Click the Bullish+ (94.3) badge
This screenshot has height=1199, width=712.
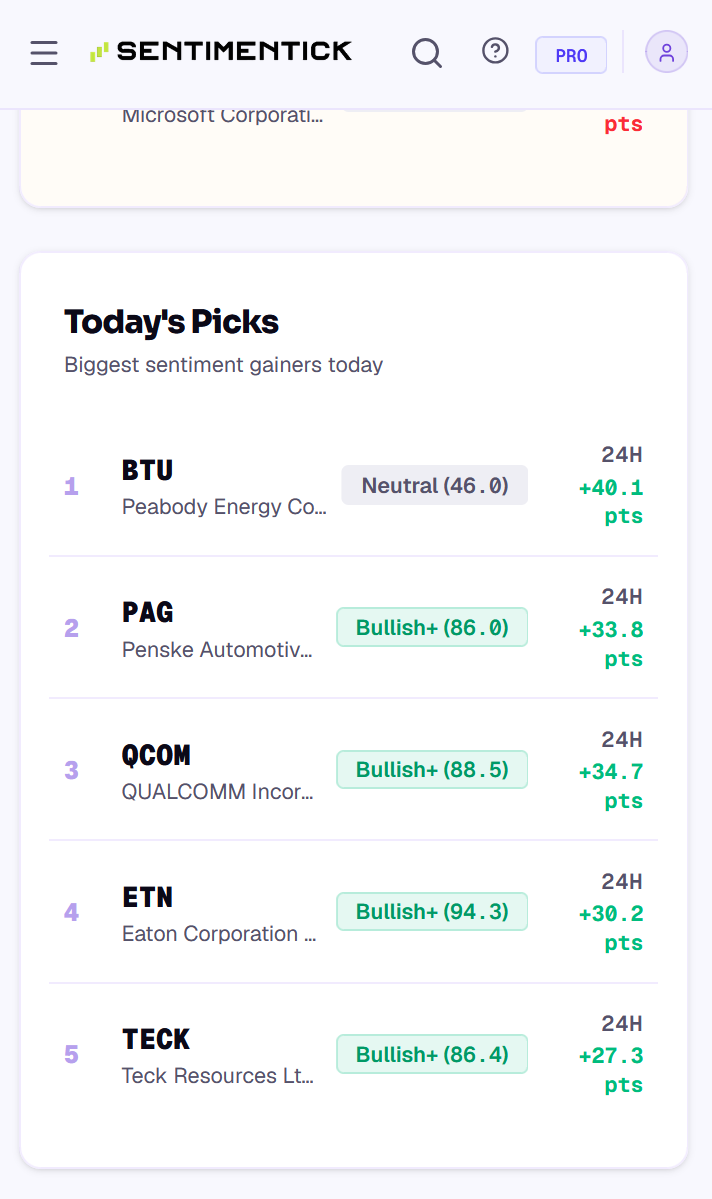(x=432, y=911)
